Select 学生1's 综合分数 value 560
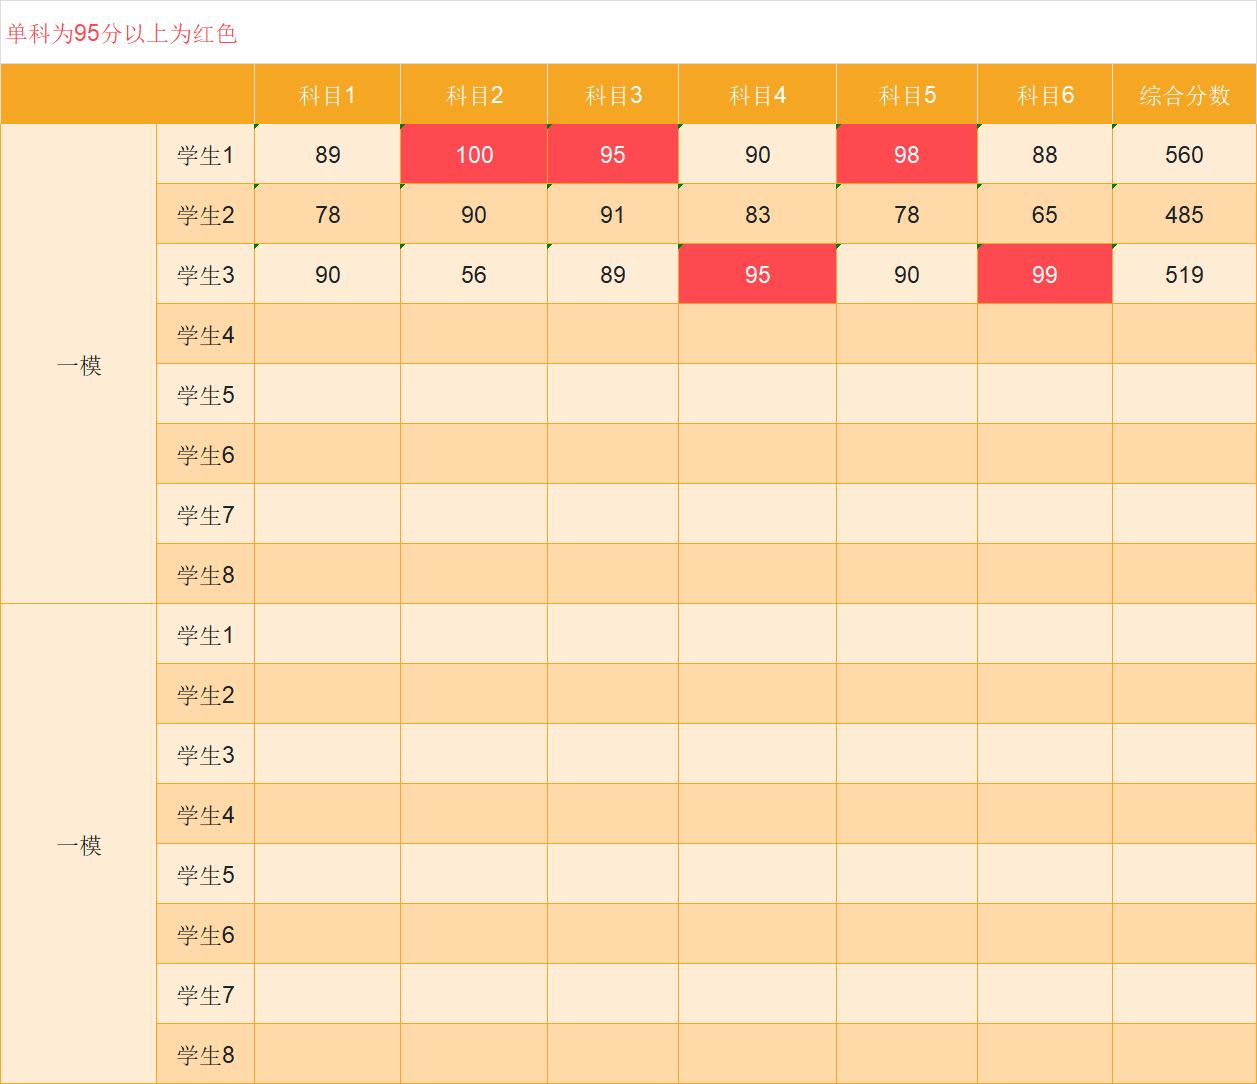The width and height of the screenshot is (1257, 1084). 1183,155
